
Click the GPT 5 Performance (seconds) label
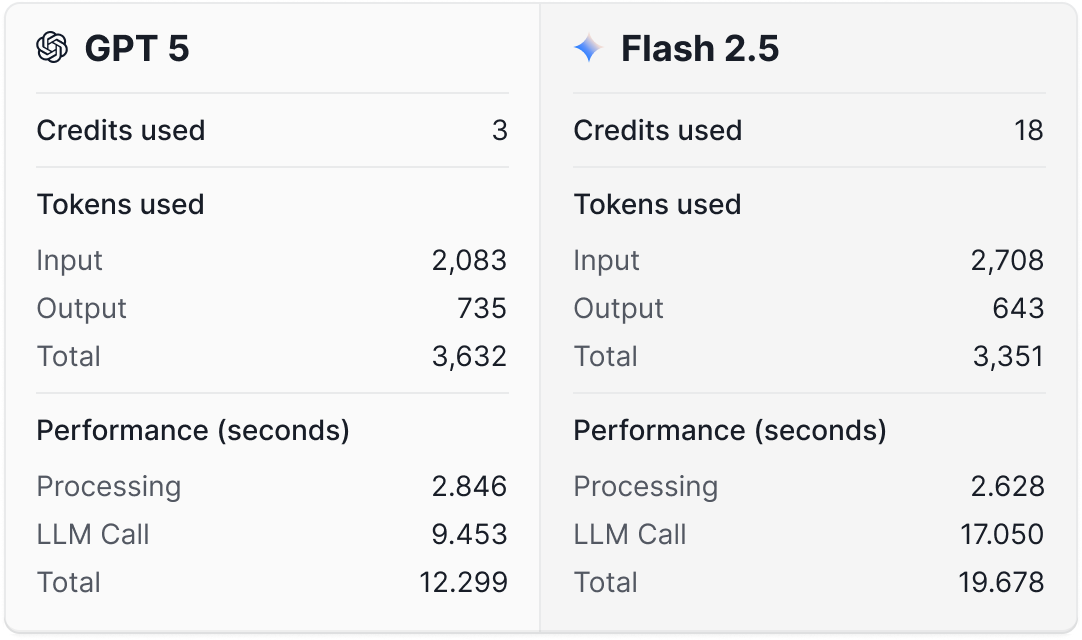click(193, 431)
